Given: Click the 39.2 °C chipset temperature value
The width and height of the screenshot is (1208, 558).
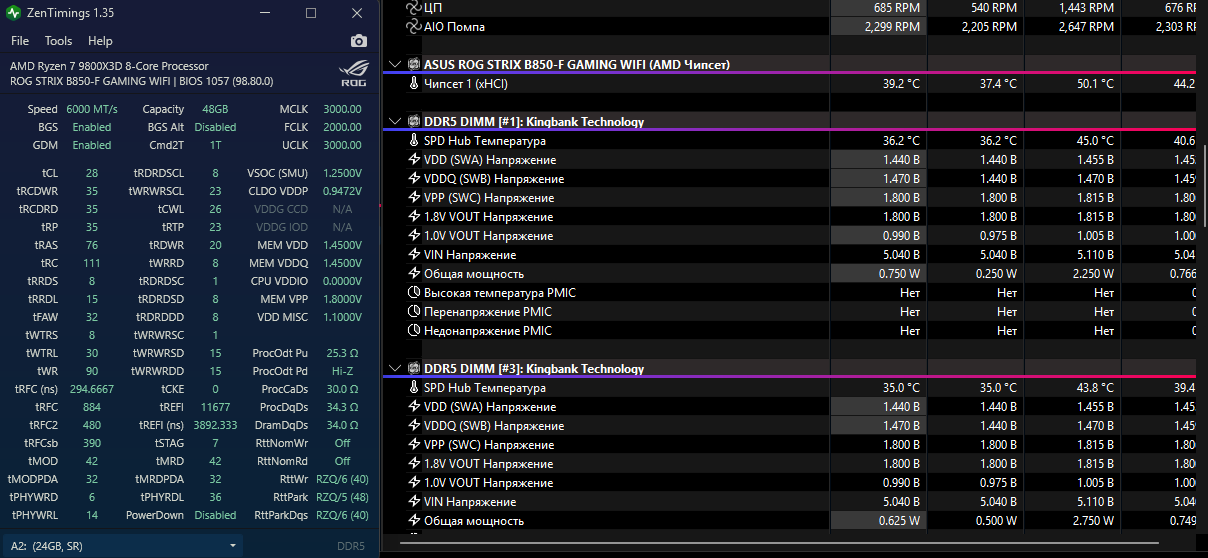Looking at the screenshot, I should tap(901, 84).
